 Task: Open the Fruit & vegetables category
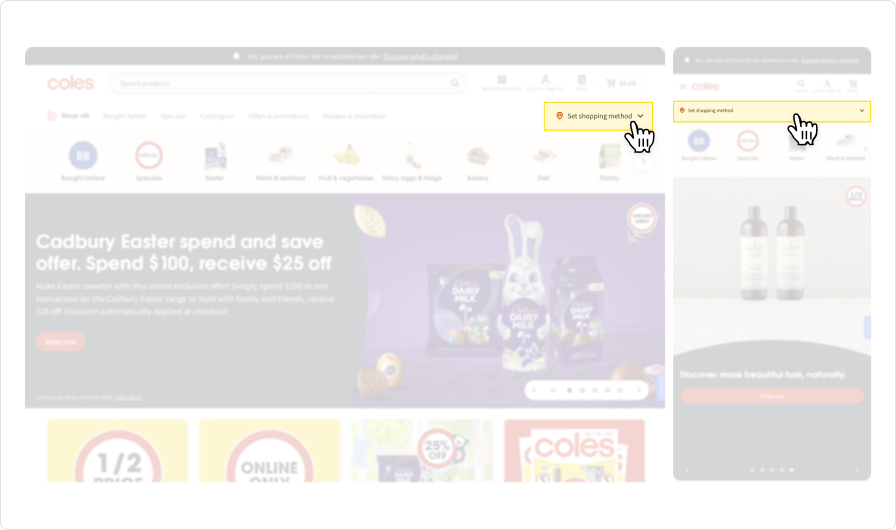click(x=346, y=161)
